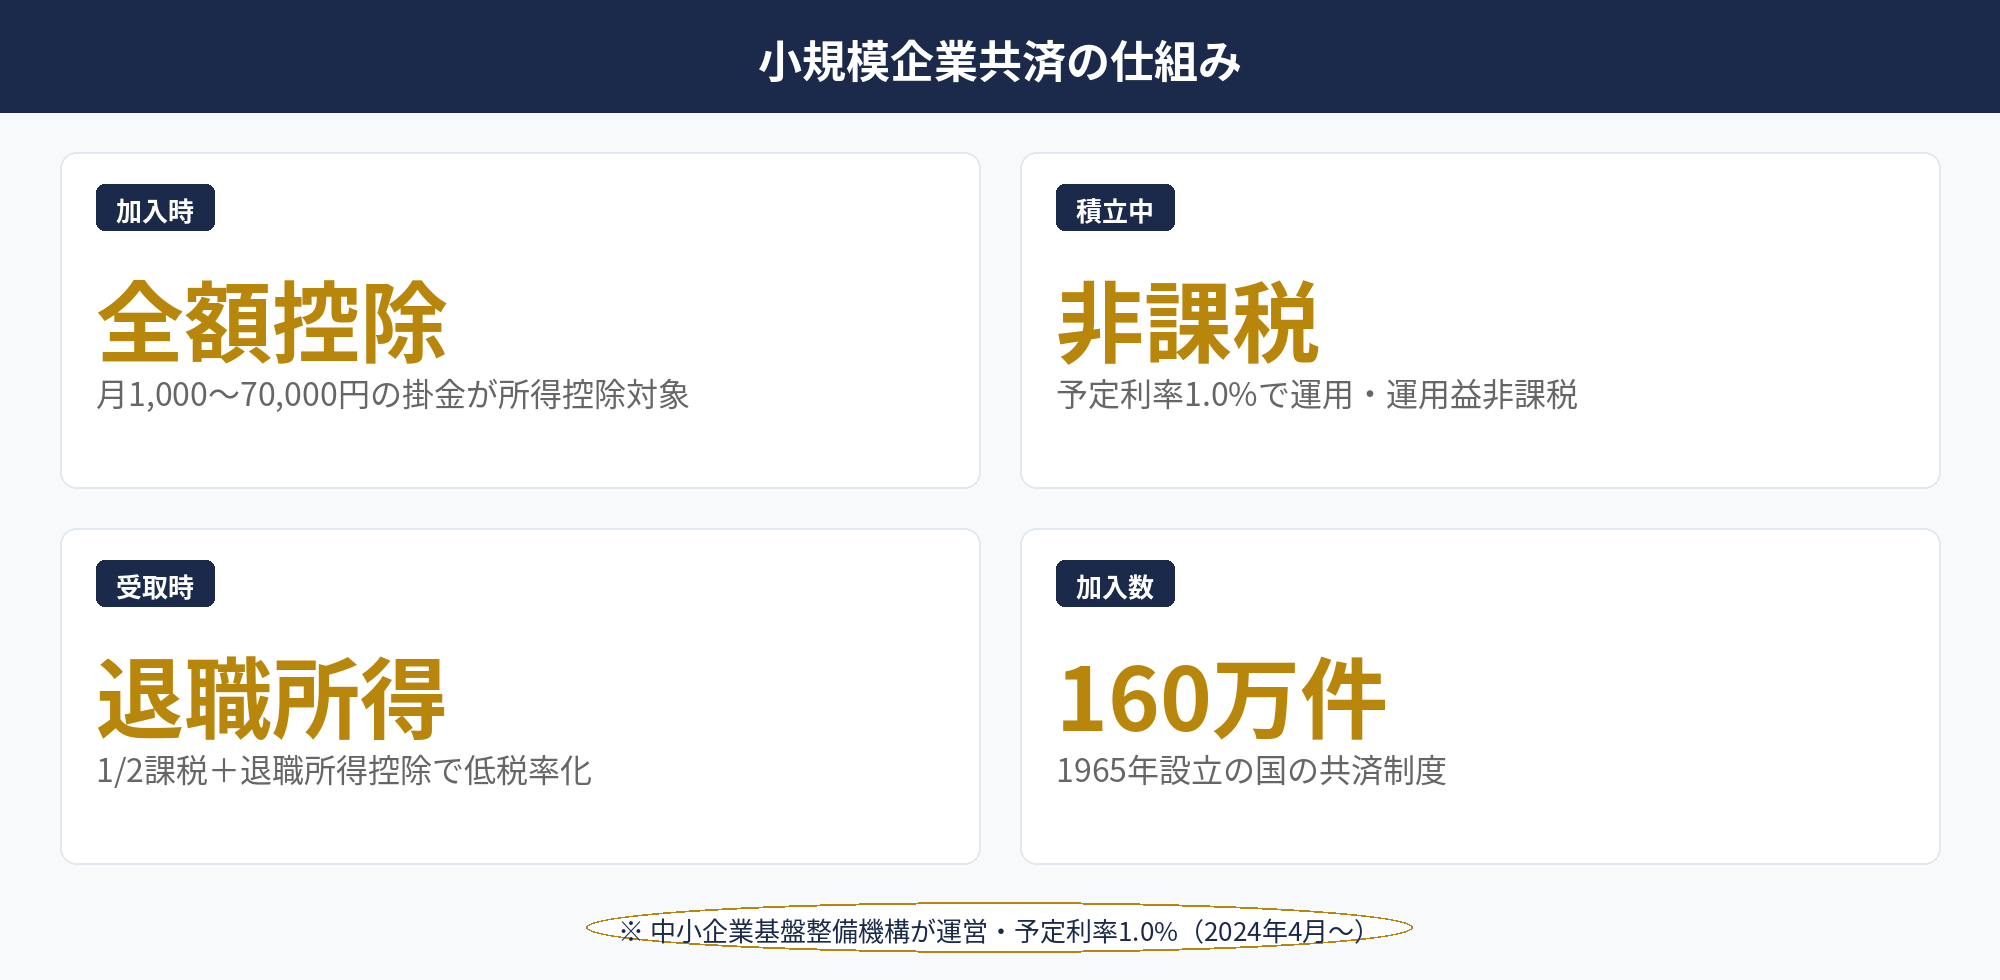Click the 加入時 badge on the first card
The width and height of the screenshot is (2000, 980).
[x=156, y=209]
